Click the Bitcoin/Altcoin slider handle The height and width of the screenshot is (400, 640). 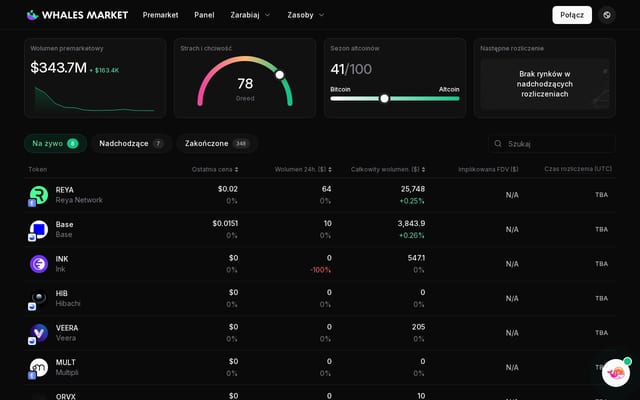384,98
